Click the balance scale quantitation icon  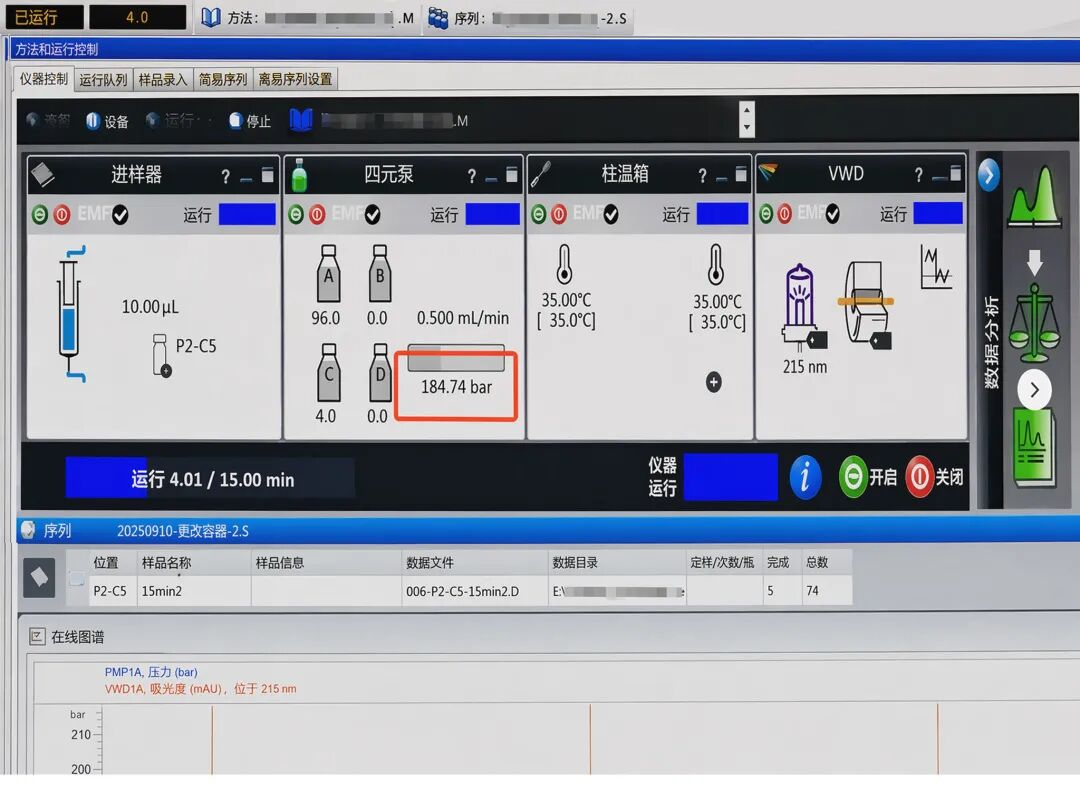1034,322
